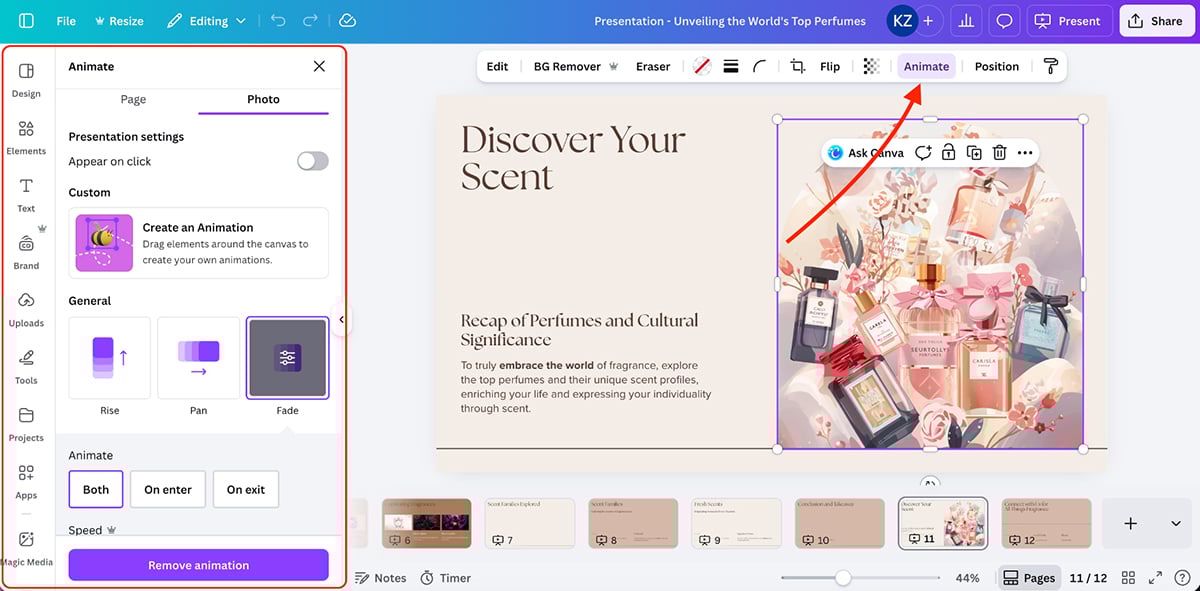Click the undo arrow

pyautogui.click(x=278, y=20)
